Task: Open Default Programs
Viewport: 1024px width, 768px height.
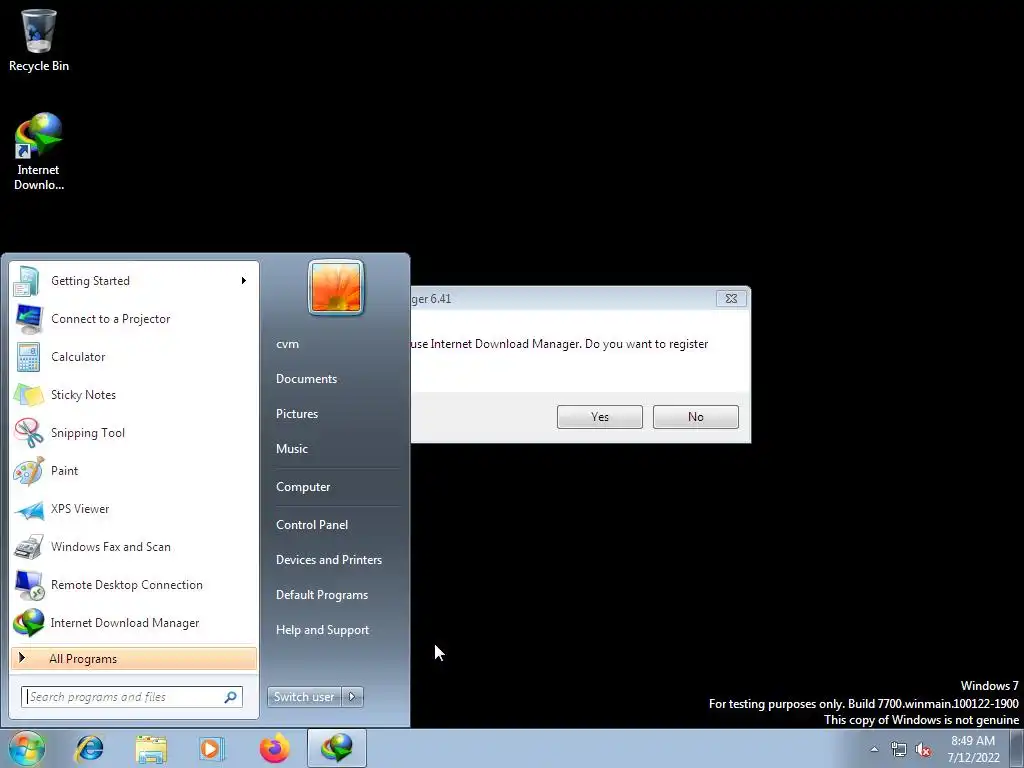Action: (x=321, y=595)
